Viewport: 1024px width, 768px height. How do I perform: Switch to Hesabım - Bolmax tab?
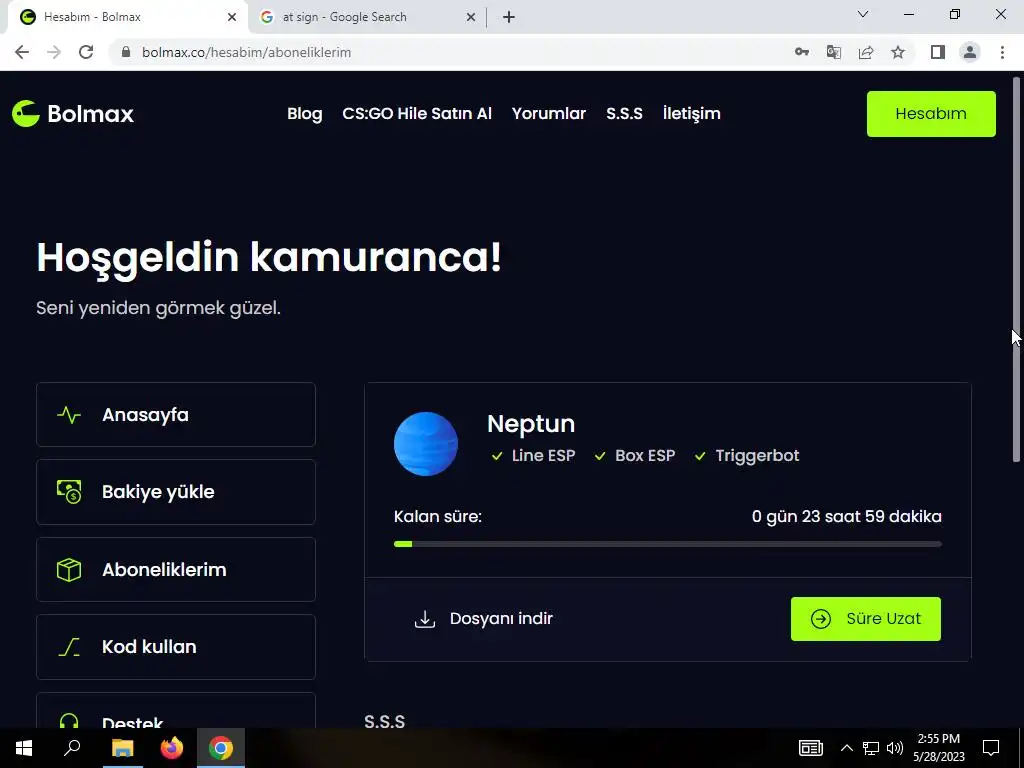(x=127, y=17)
